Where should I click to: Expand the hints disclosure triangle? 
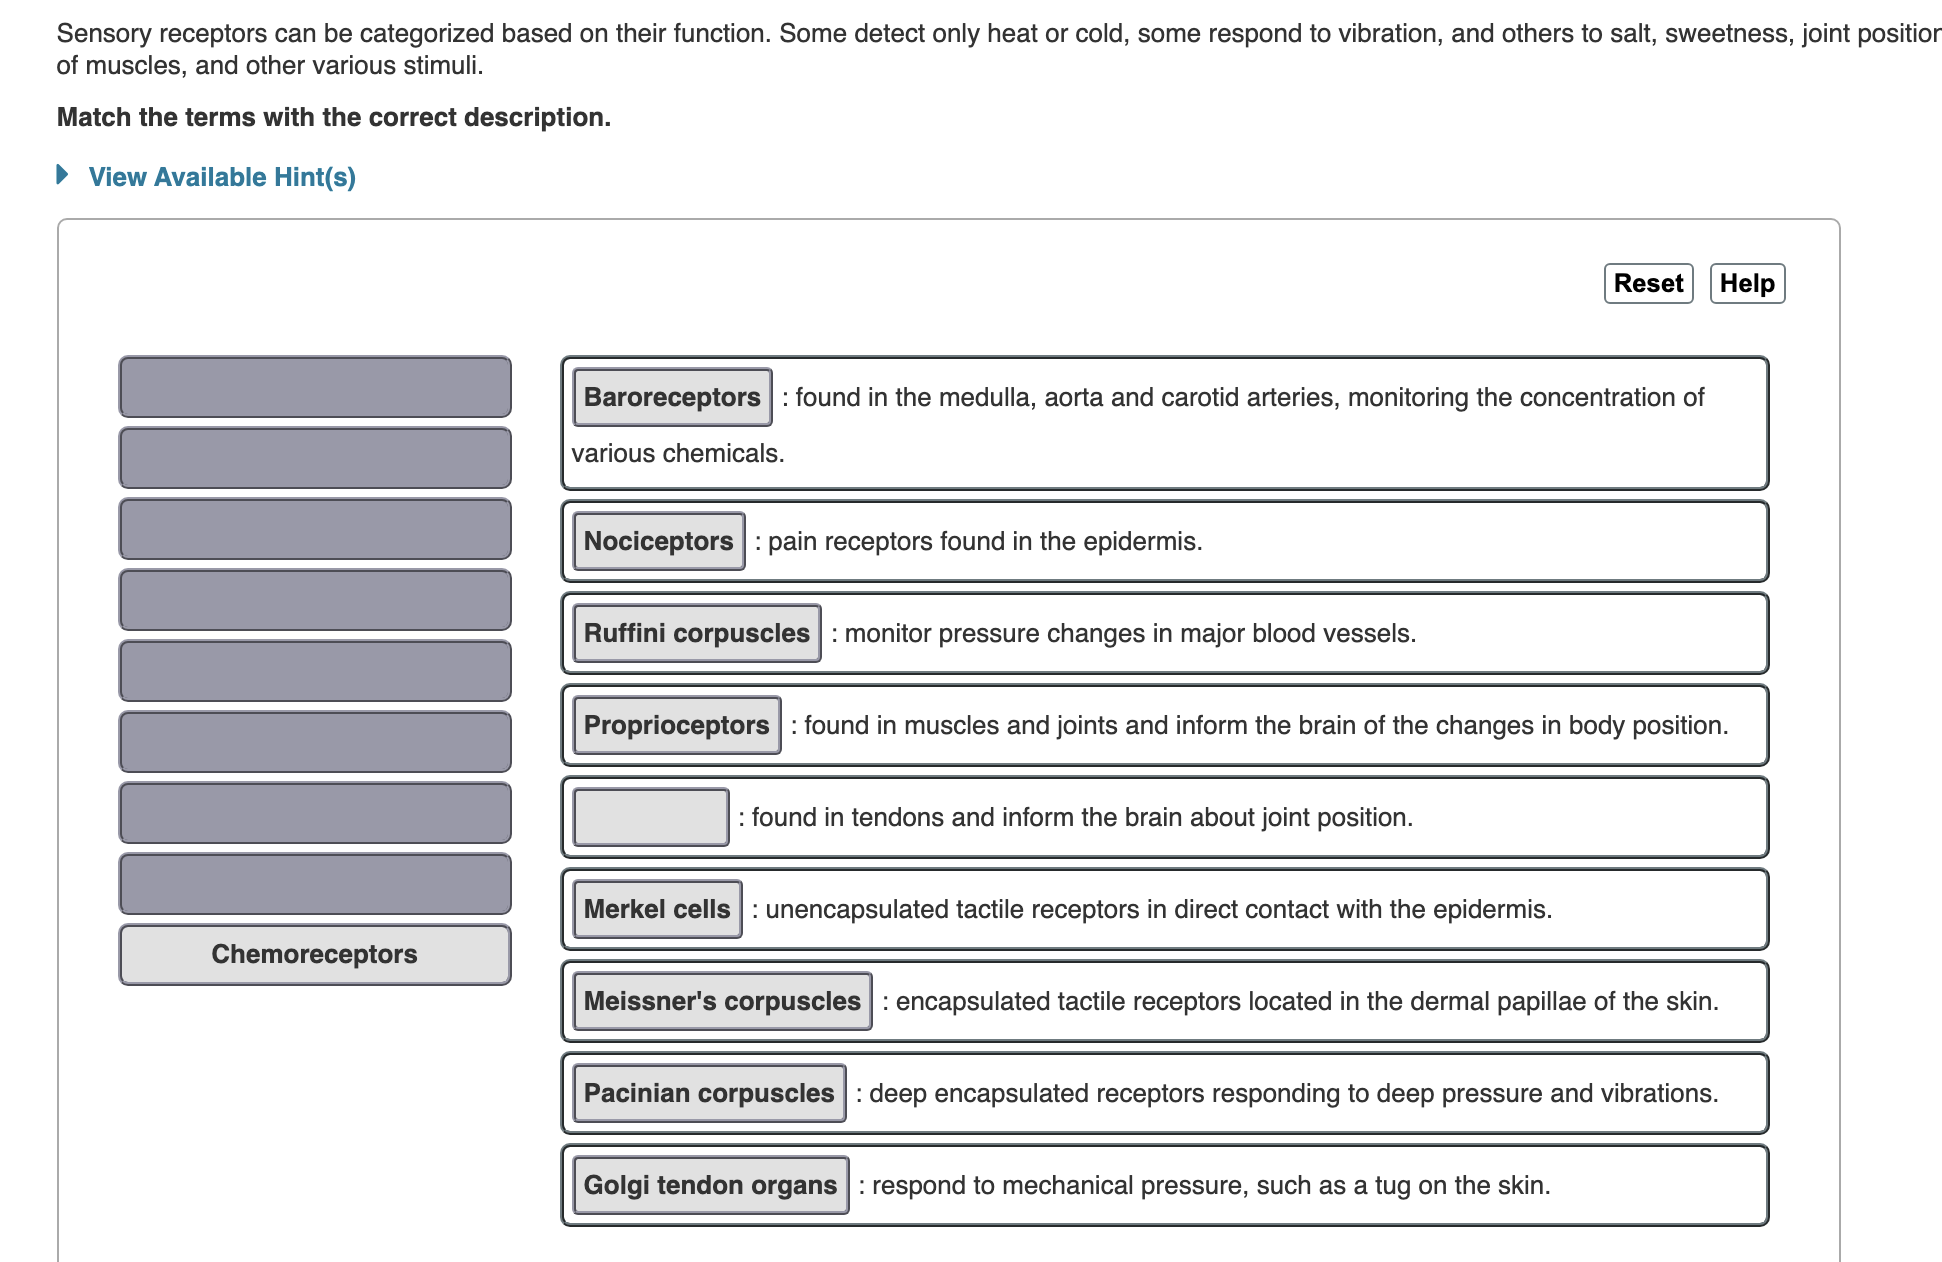pos(63,175)
